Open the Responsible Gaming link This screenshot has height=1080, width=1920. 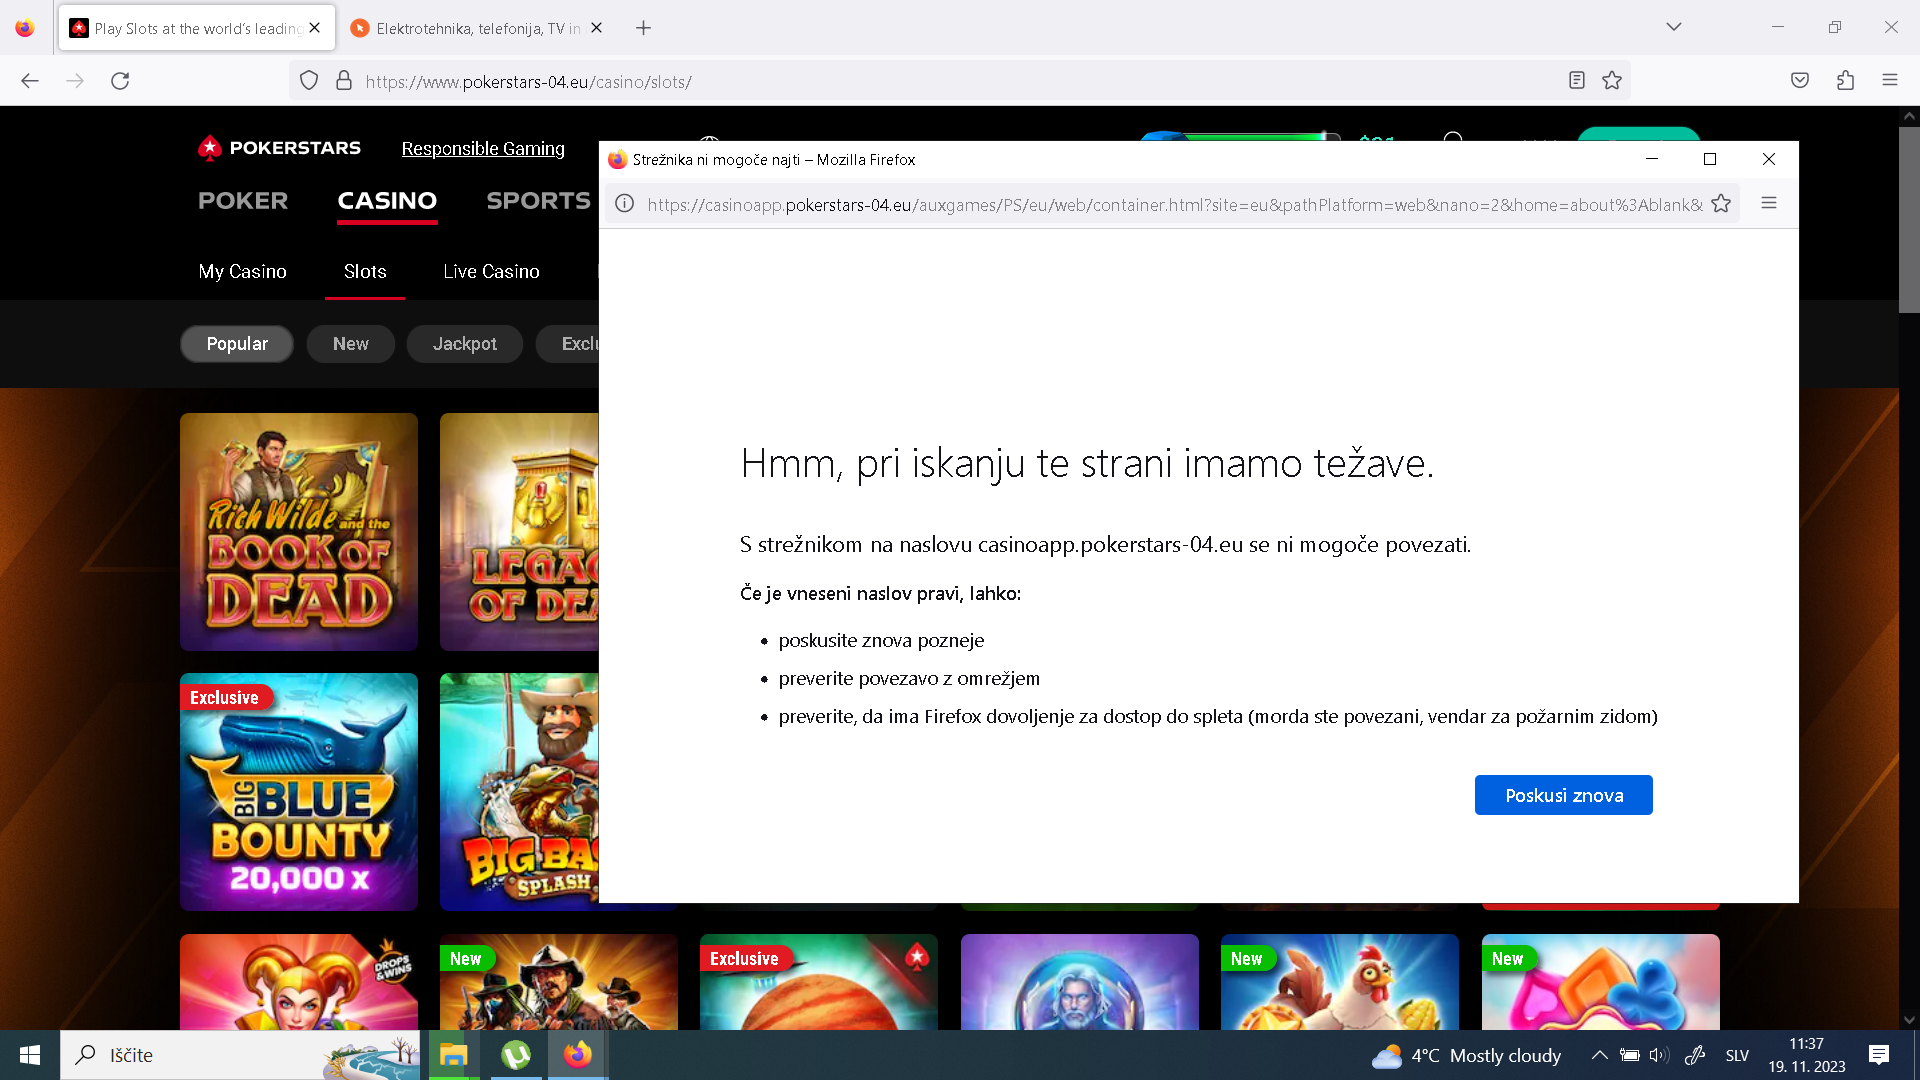point(483,148)
